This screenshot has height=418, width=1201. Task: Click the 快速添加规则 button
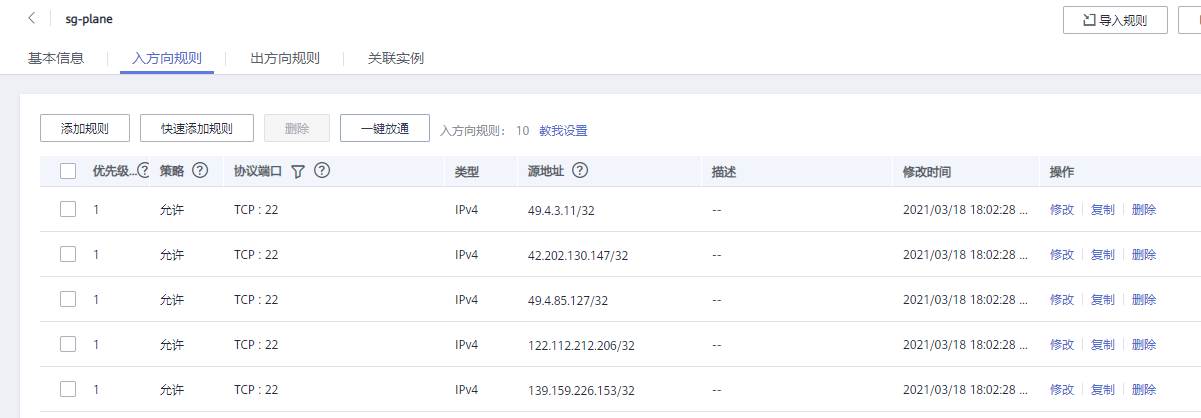click(x=197, y=129)
